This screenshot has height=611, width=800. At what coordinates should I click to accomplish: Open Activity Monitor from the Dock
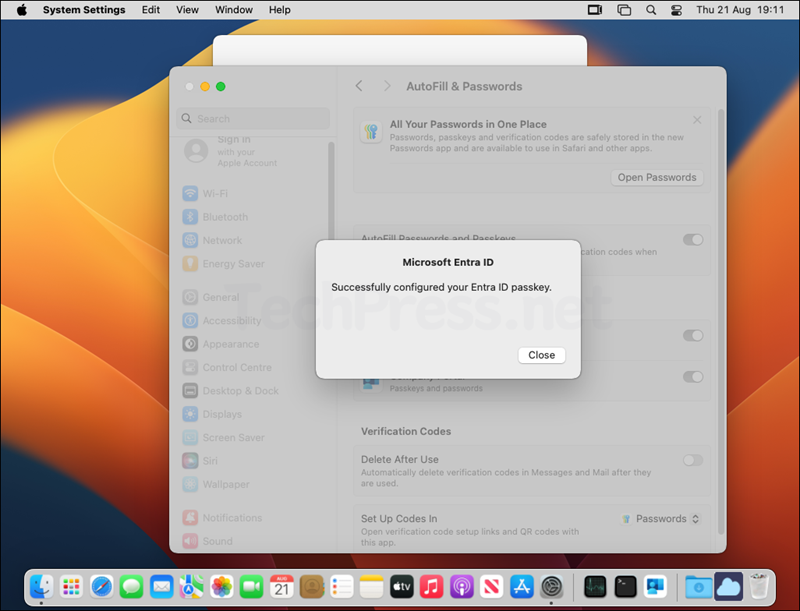pyautogui.click(x=595, y=587)
